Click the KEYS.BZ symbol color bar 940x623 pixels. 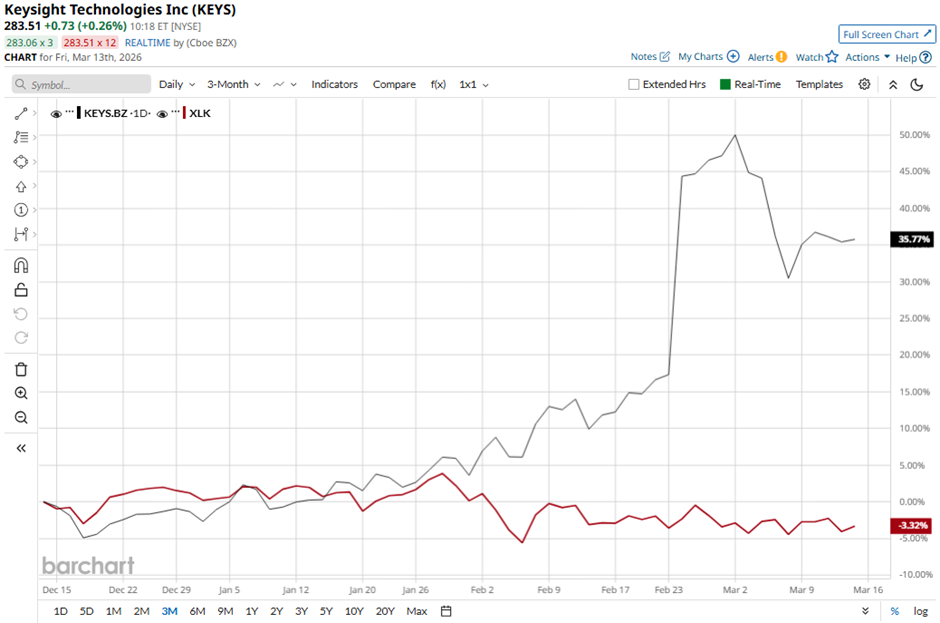tap(79, 113)
